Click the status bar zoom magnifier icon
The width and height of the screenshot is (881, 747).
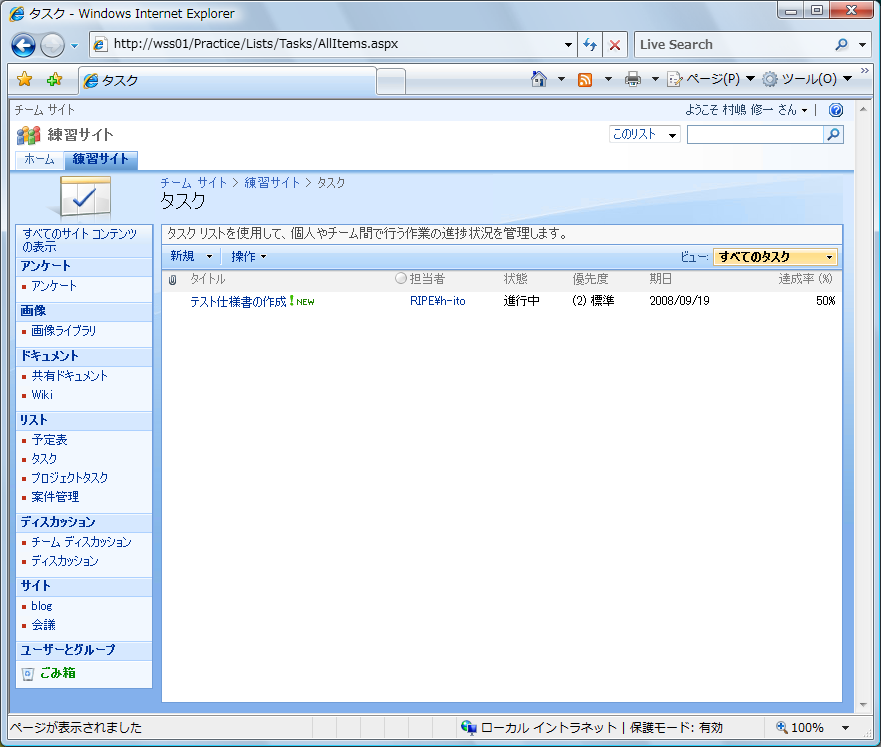(781, 727)
